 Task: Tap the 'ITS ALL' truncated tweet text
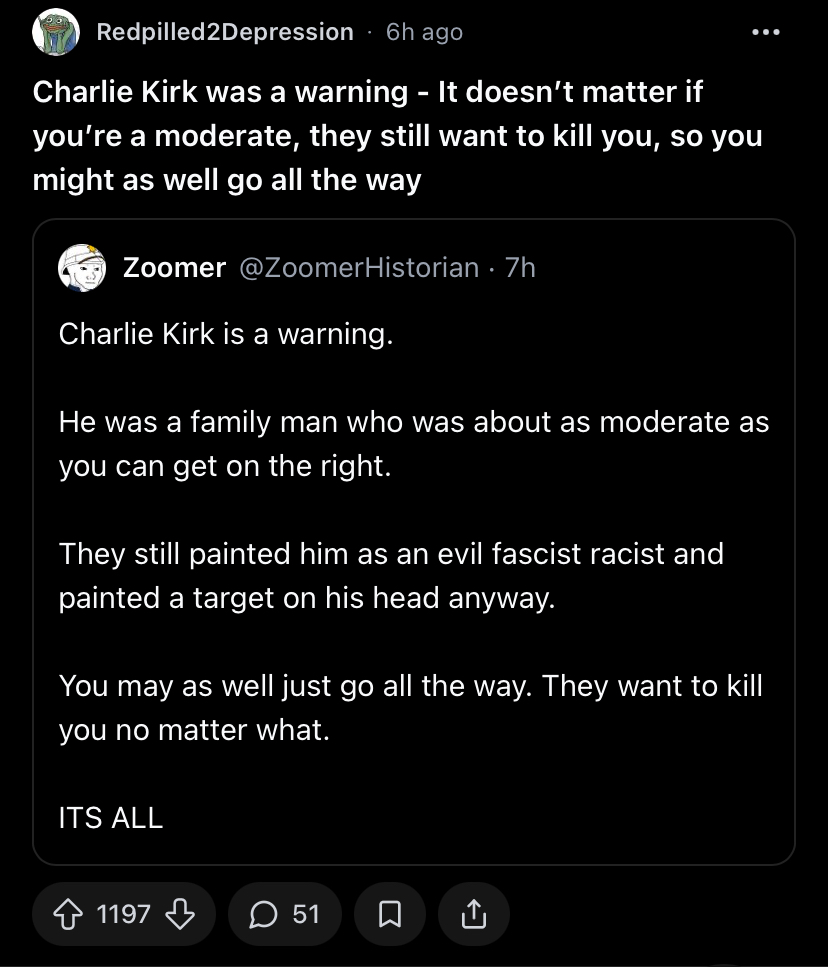point(111,818)
